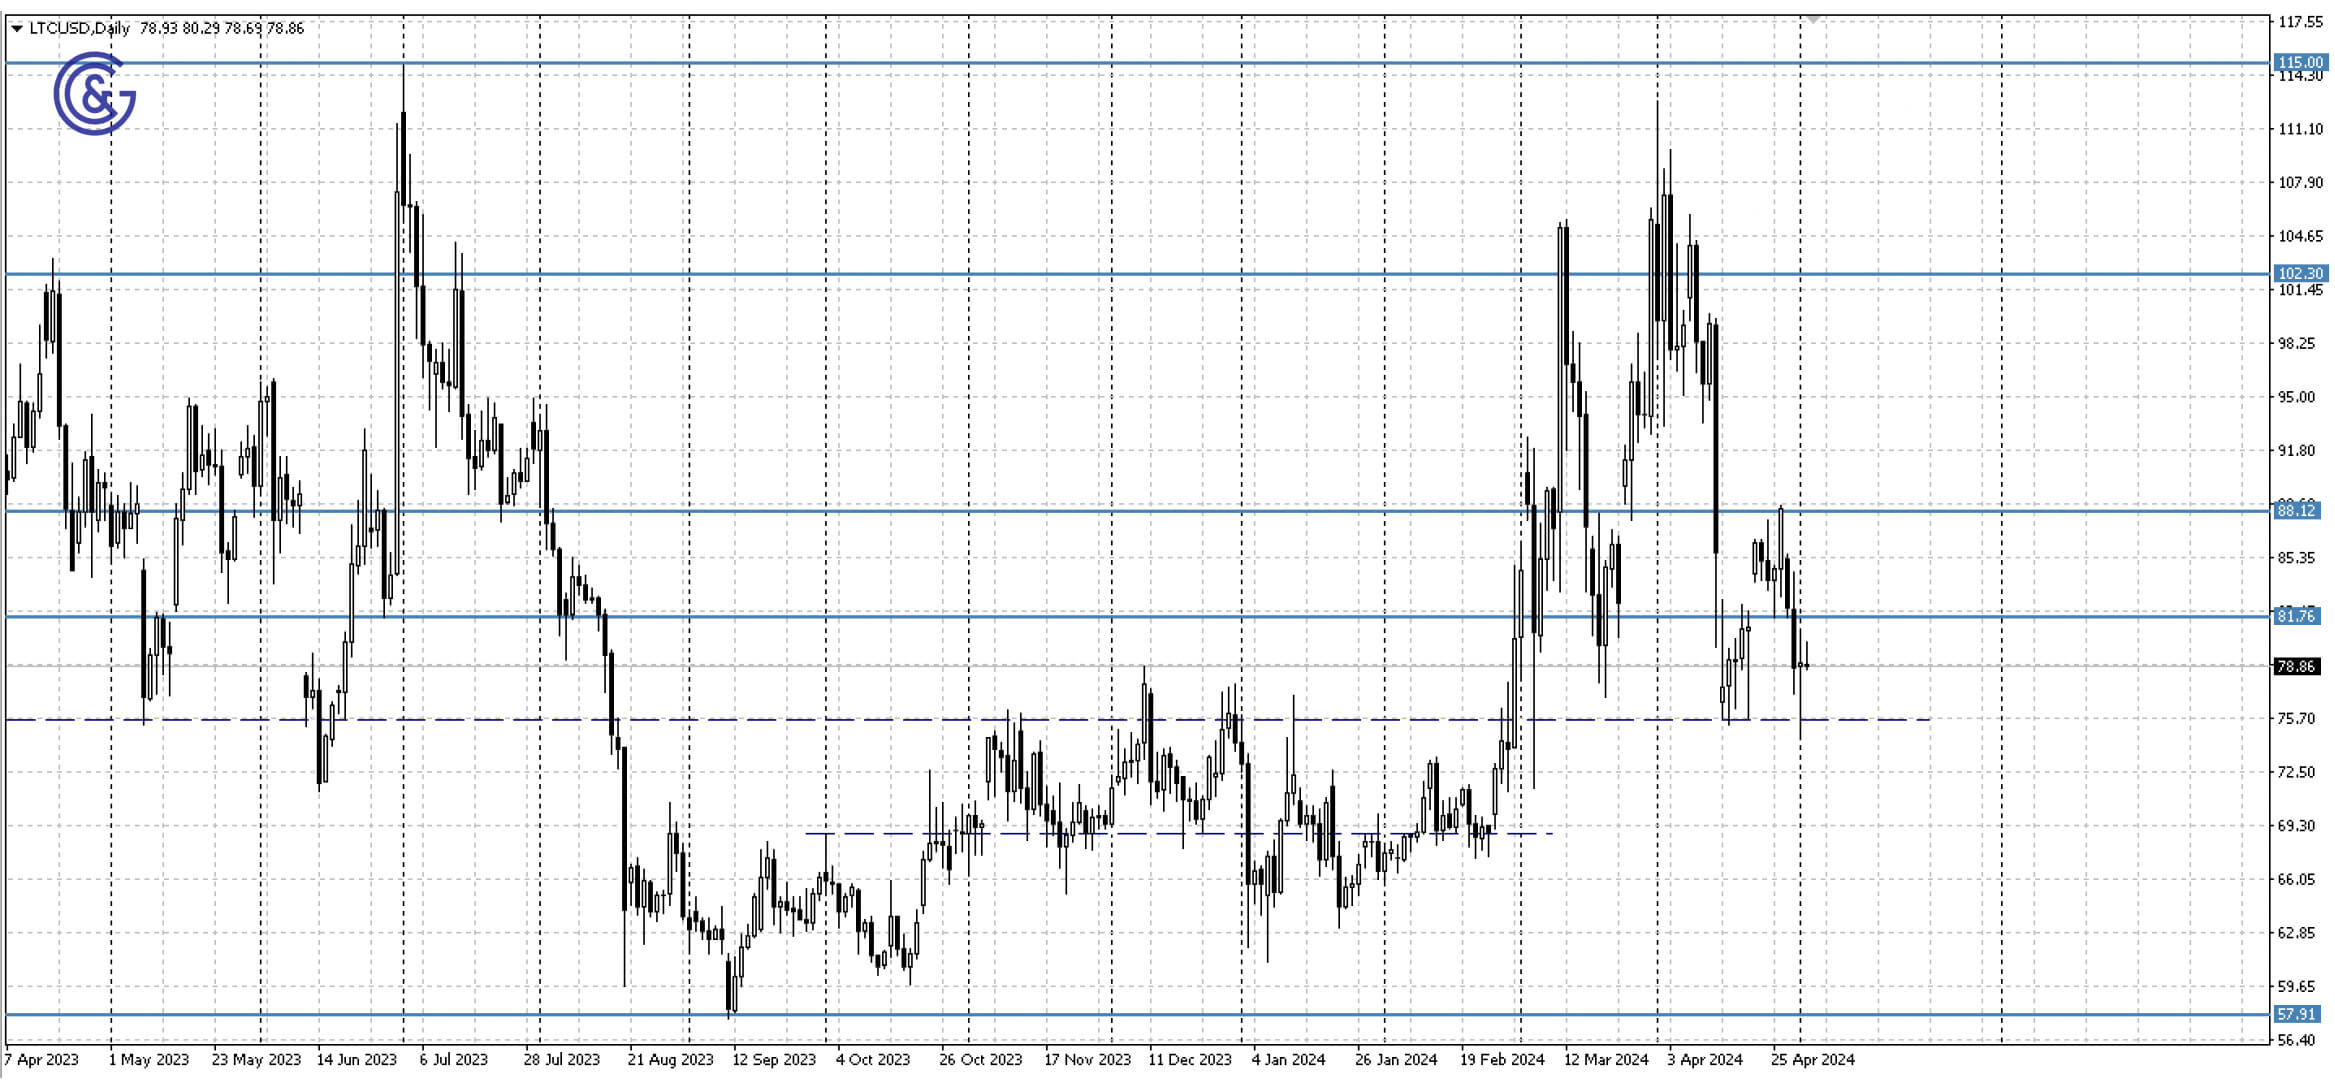Screen dimensions: 2335x1089
Task: Click the 7 Apr 2023 date label
Action: [x=41, y=1059]
